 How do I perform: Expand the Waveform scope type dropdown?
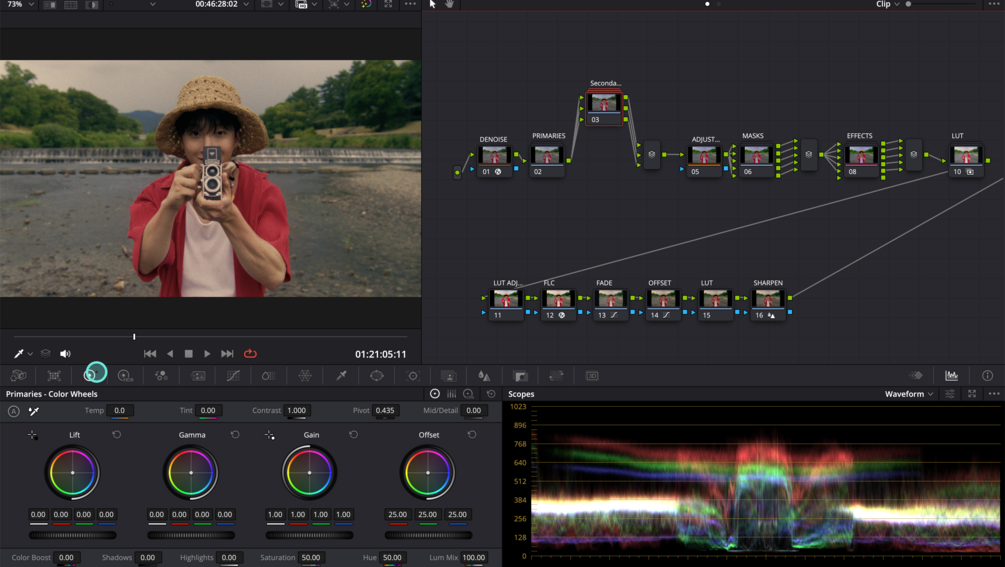(x=909, y=394)
